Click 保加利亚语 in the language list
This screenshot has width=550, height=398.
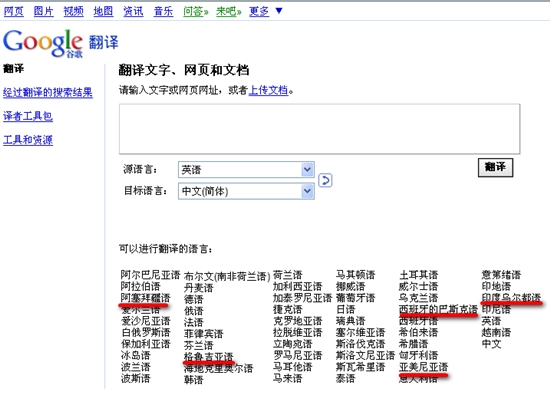[145, 344]
